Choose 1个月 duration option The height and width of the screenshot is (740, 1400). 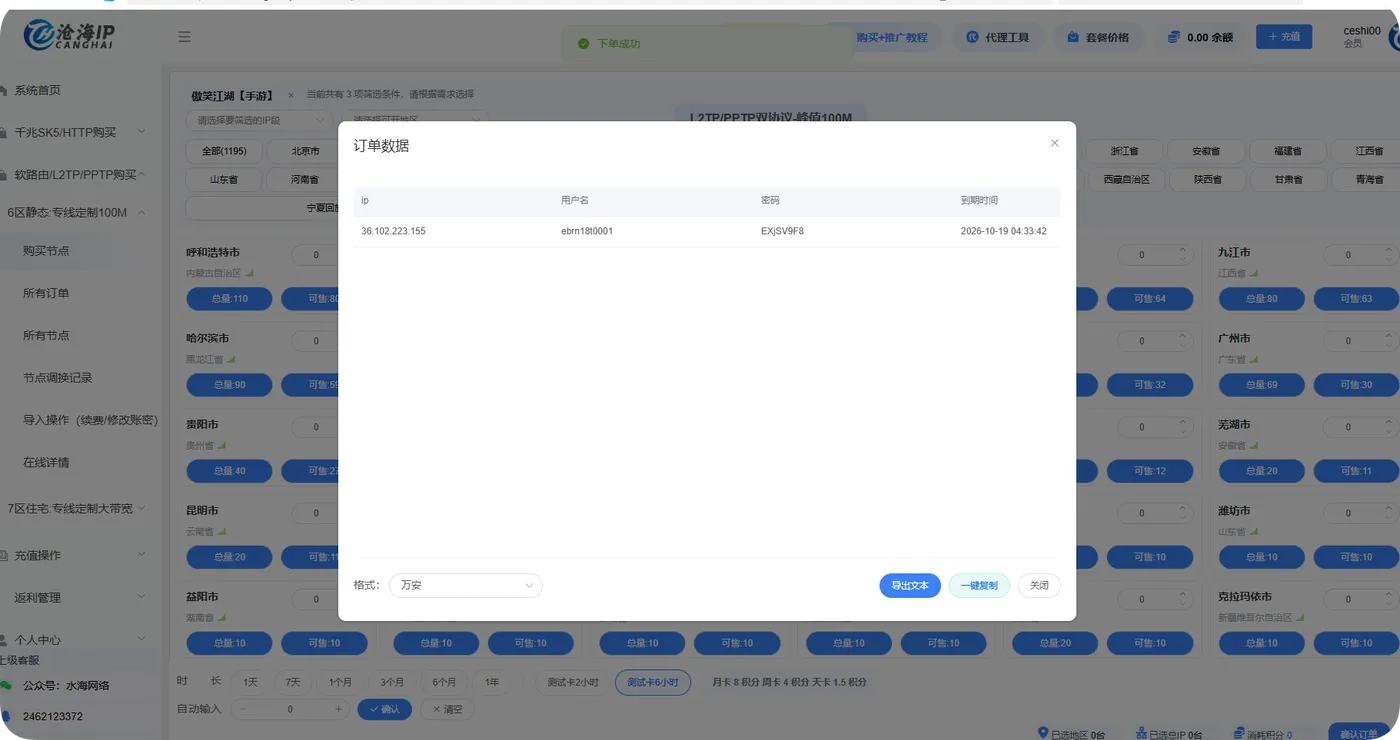[x=340, y=682]
